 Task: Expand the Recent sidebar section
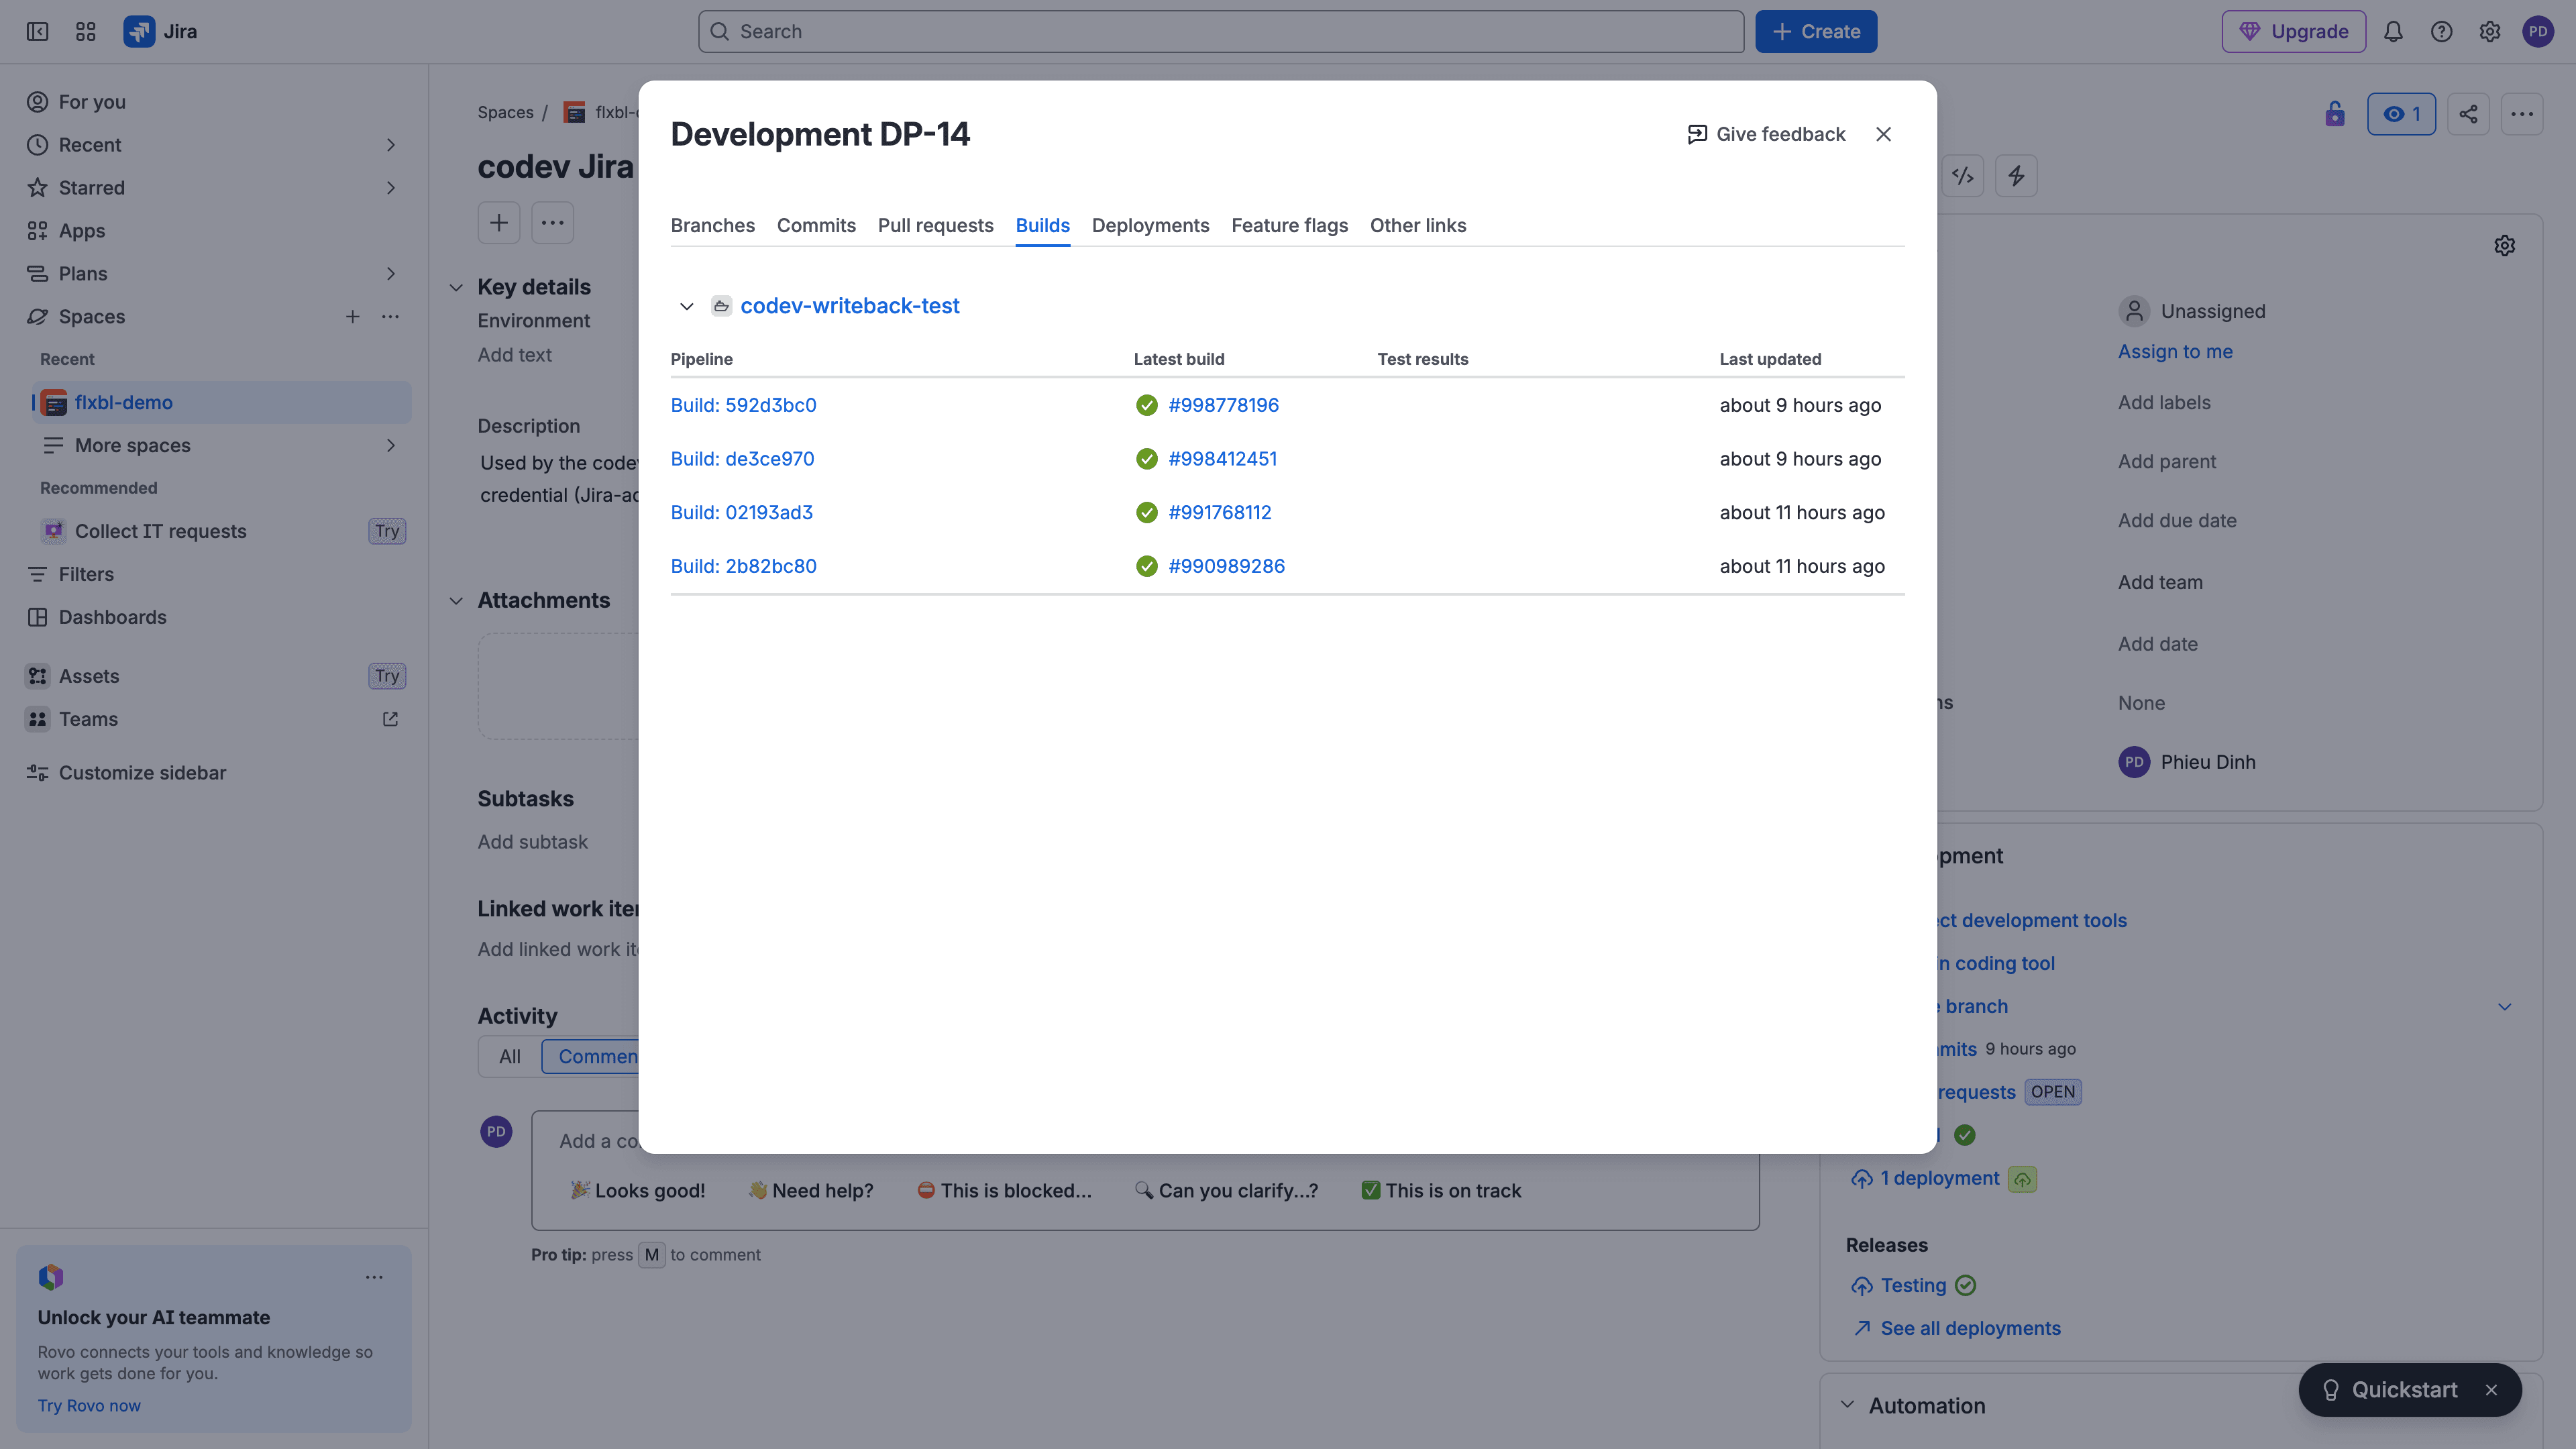391,145
